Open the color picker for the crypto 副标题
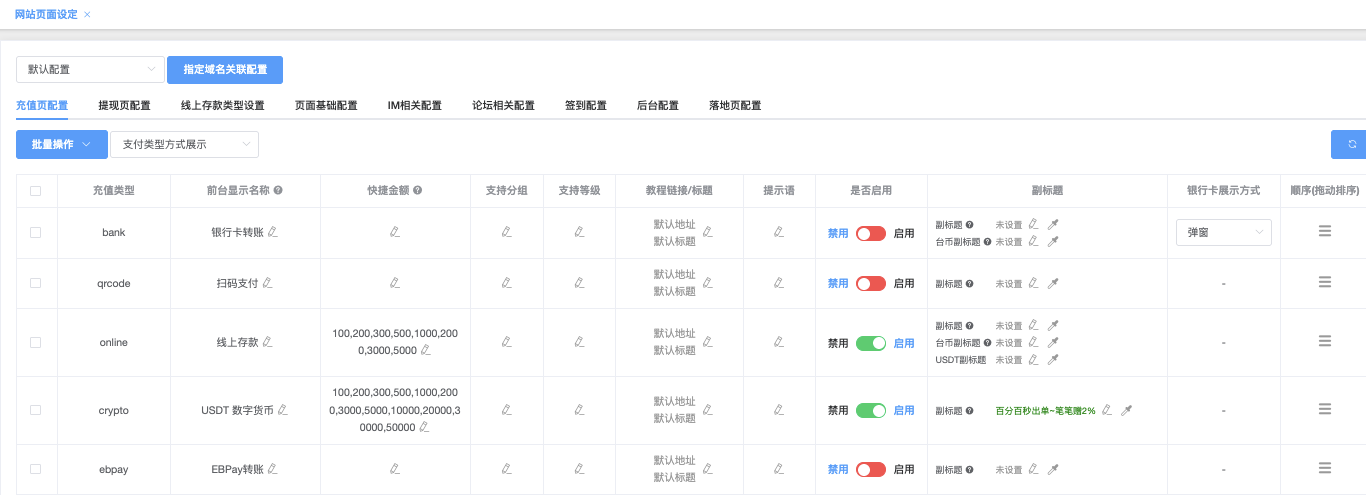The width and height of the screenshot is (1366, 495). 1127,410
